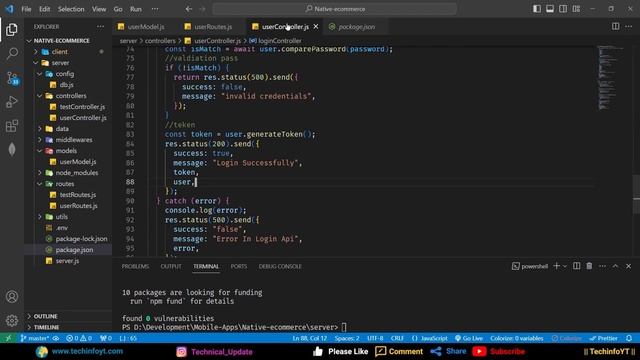Image resolution: width=640 pixels, height=360 pixels.
Task: Go back using the navigation arrow
Action: [x=189, y=9]
